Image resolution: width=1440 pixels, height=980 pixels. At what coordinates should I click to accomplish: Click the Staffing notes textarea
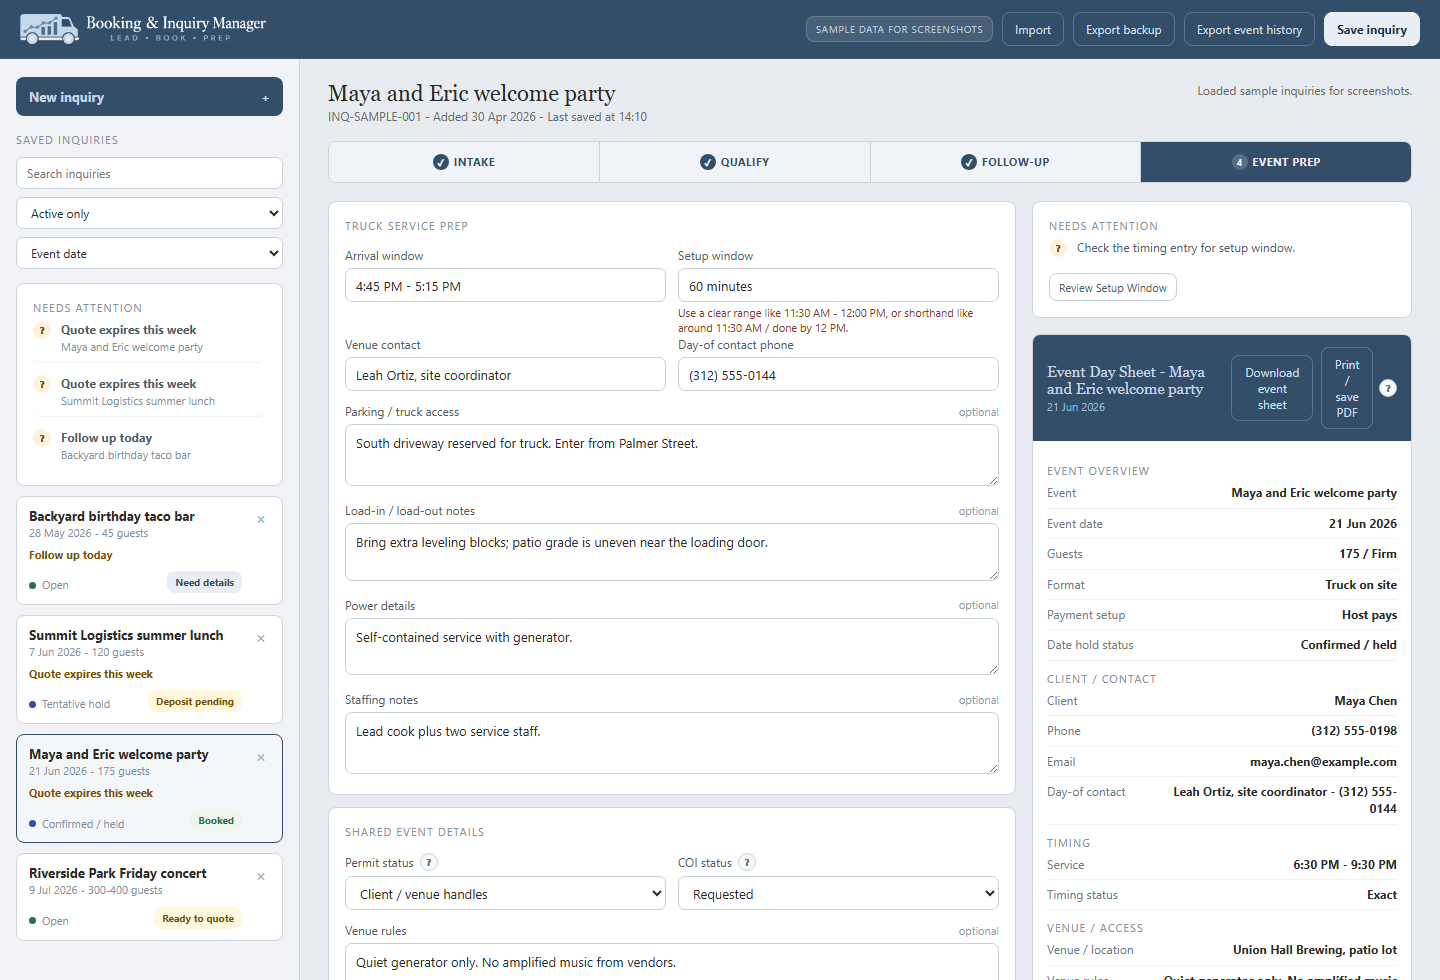tap(672, 743)
